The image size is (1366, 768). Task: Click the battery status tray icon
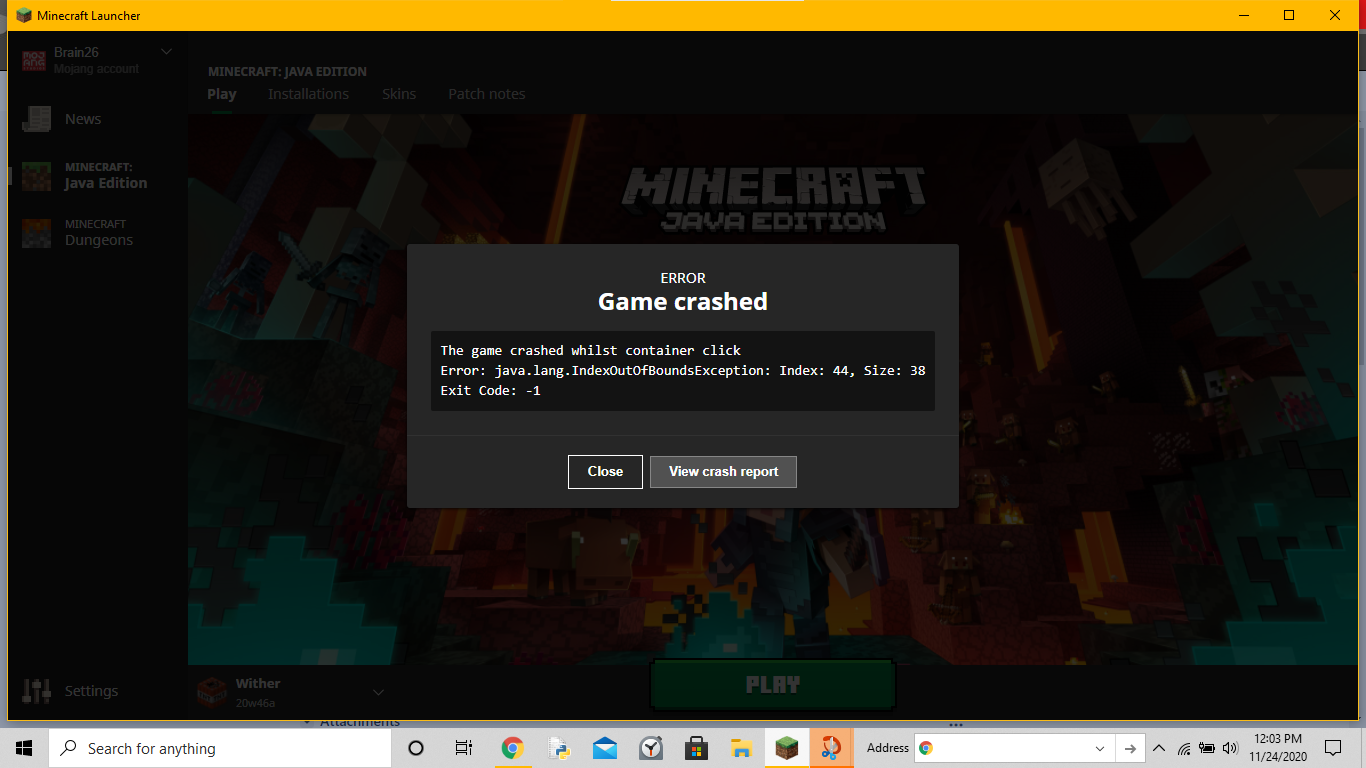pos(1207,748)
